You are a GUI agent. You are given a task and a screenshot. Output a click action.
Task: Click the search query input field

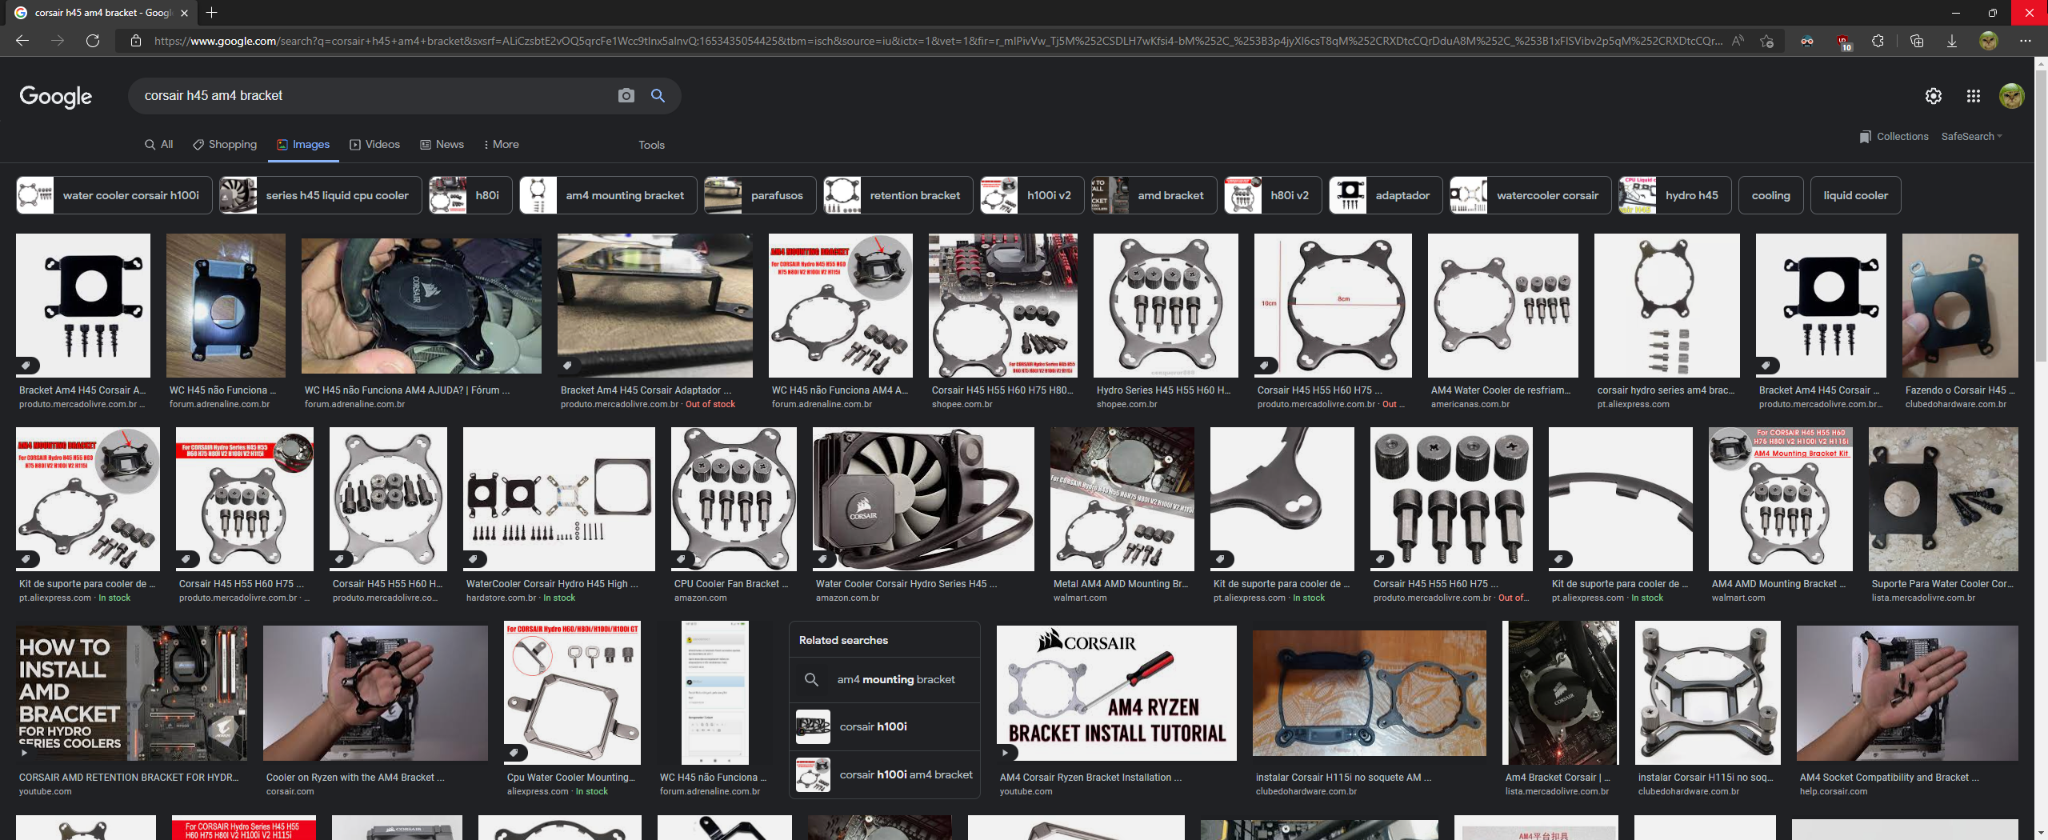tap(375, 96)
